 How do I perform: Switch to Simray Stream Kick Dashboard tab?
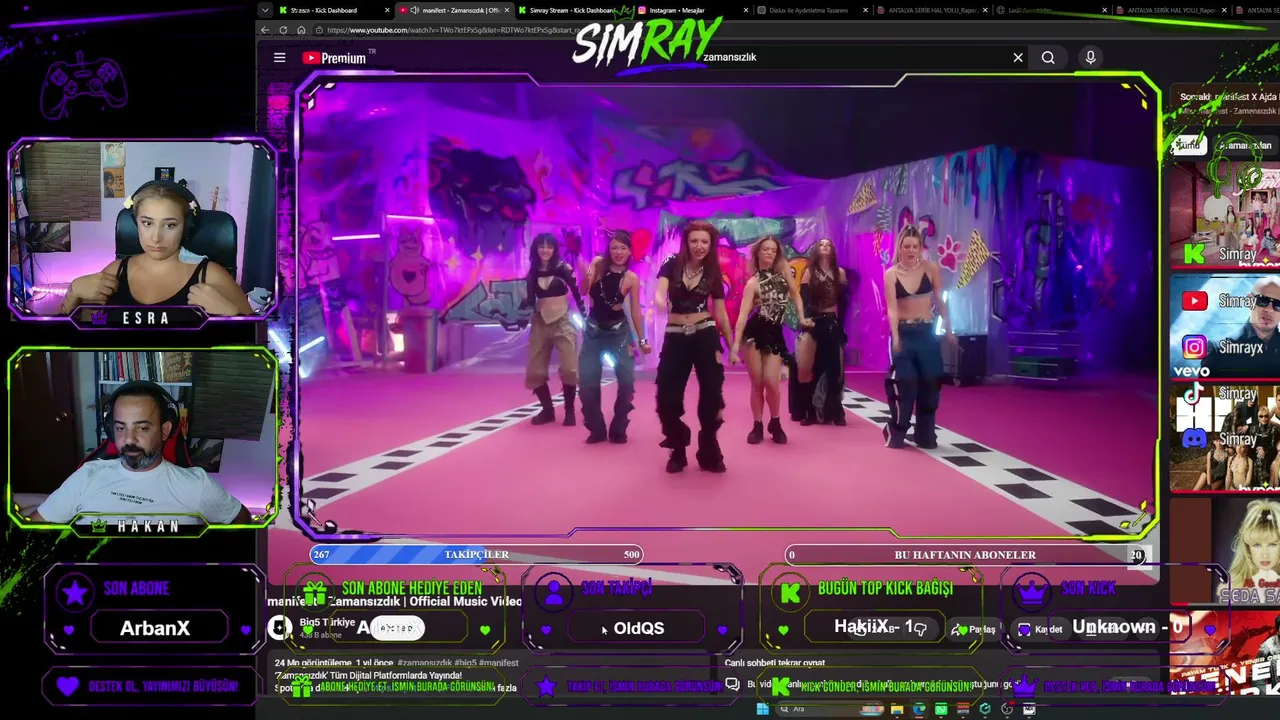click(x=572, y=10)
